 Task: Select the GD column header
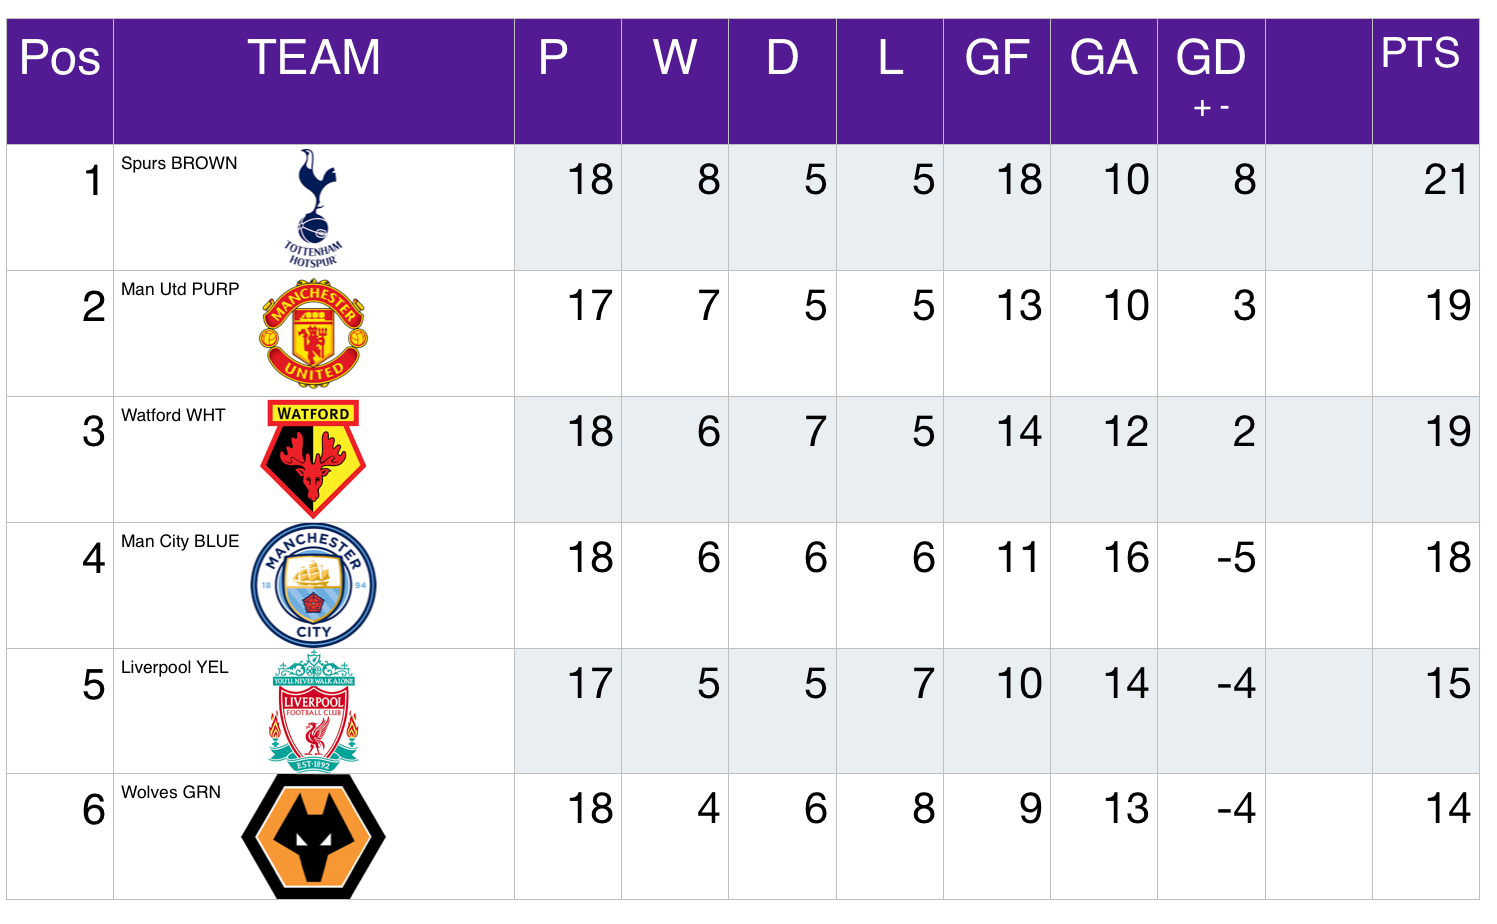point(1211,57)
